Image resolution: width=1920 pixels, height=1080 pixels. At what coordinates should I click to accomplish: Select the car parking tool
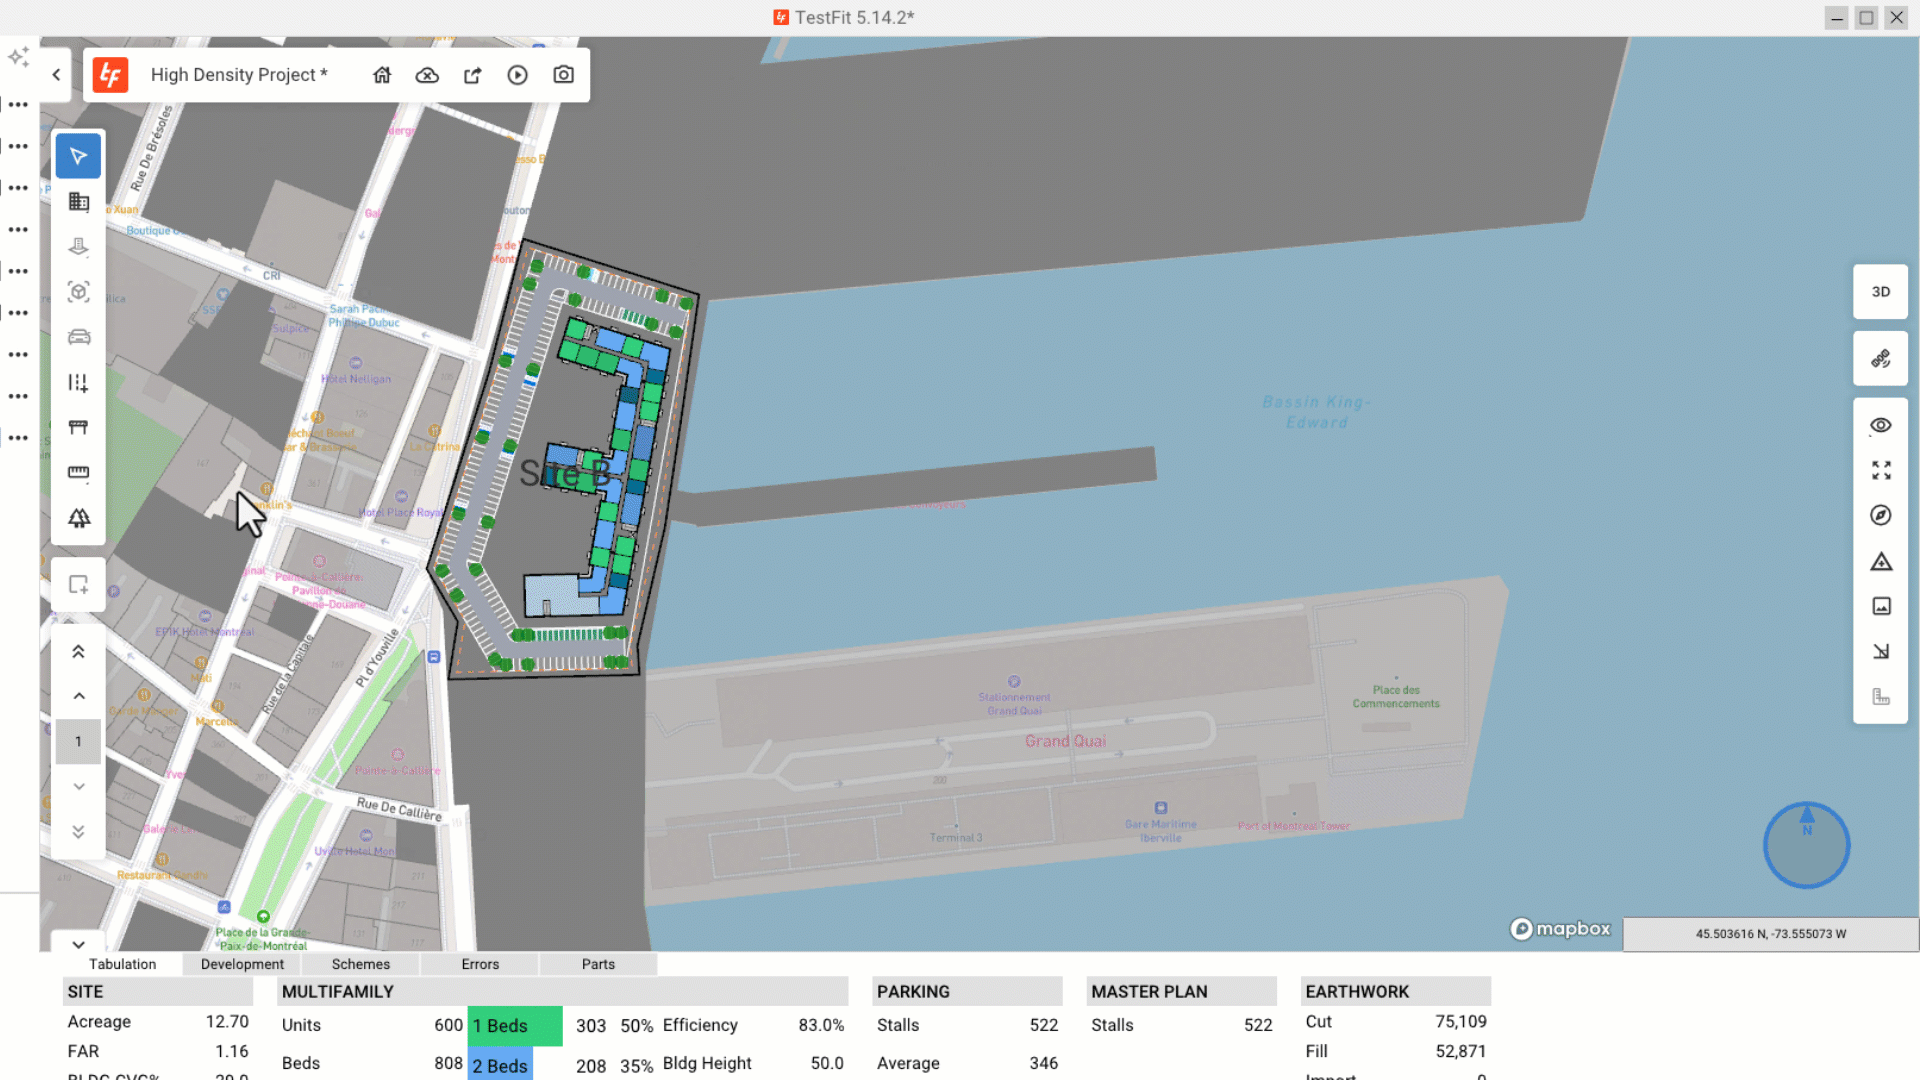[x=78, y=337]
